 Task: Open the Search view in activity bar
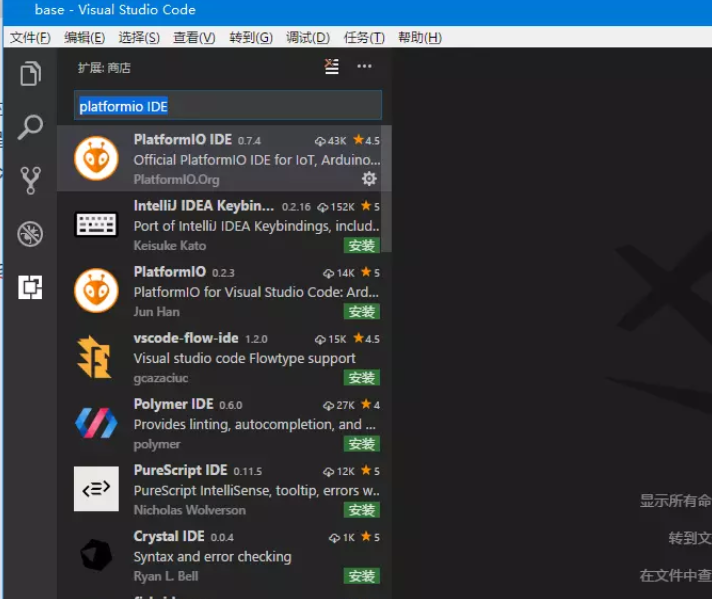(x=31, y=127)
